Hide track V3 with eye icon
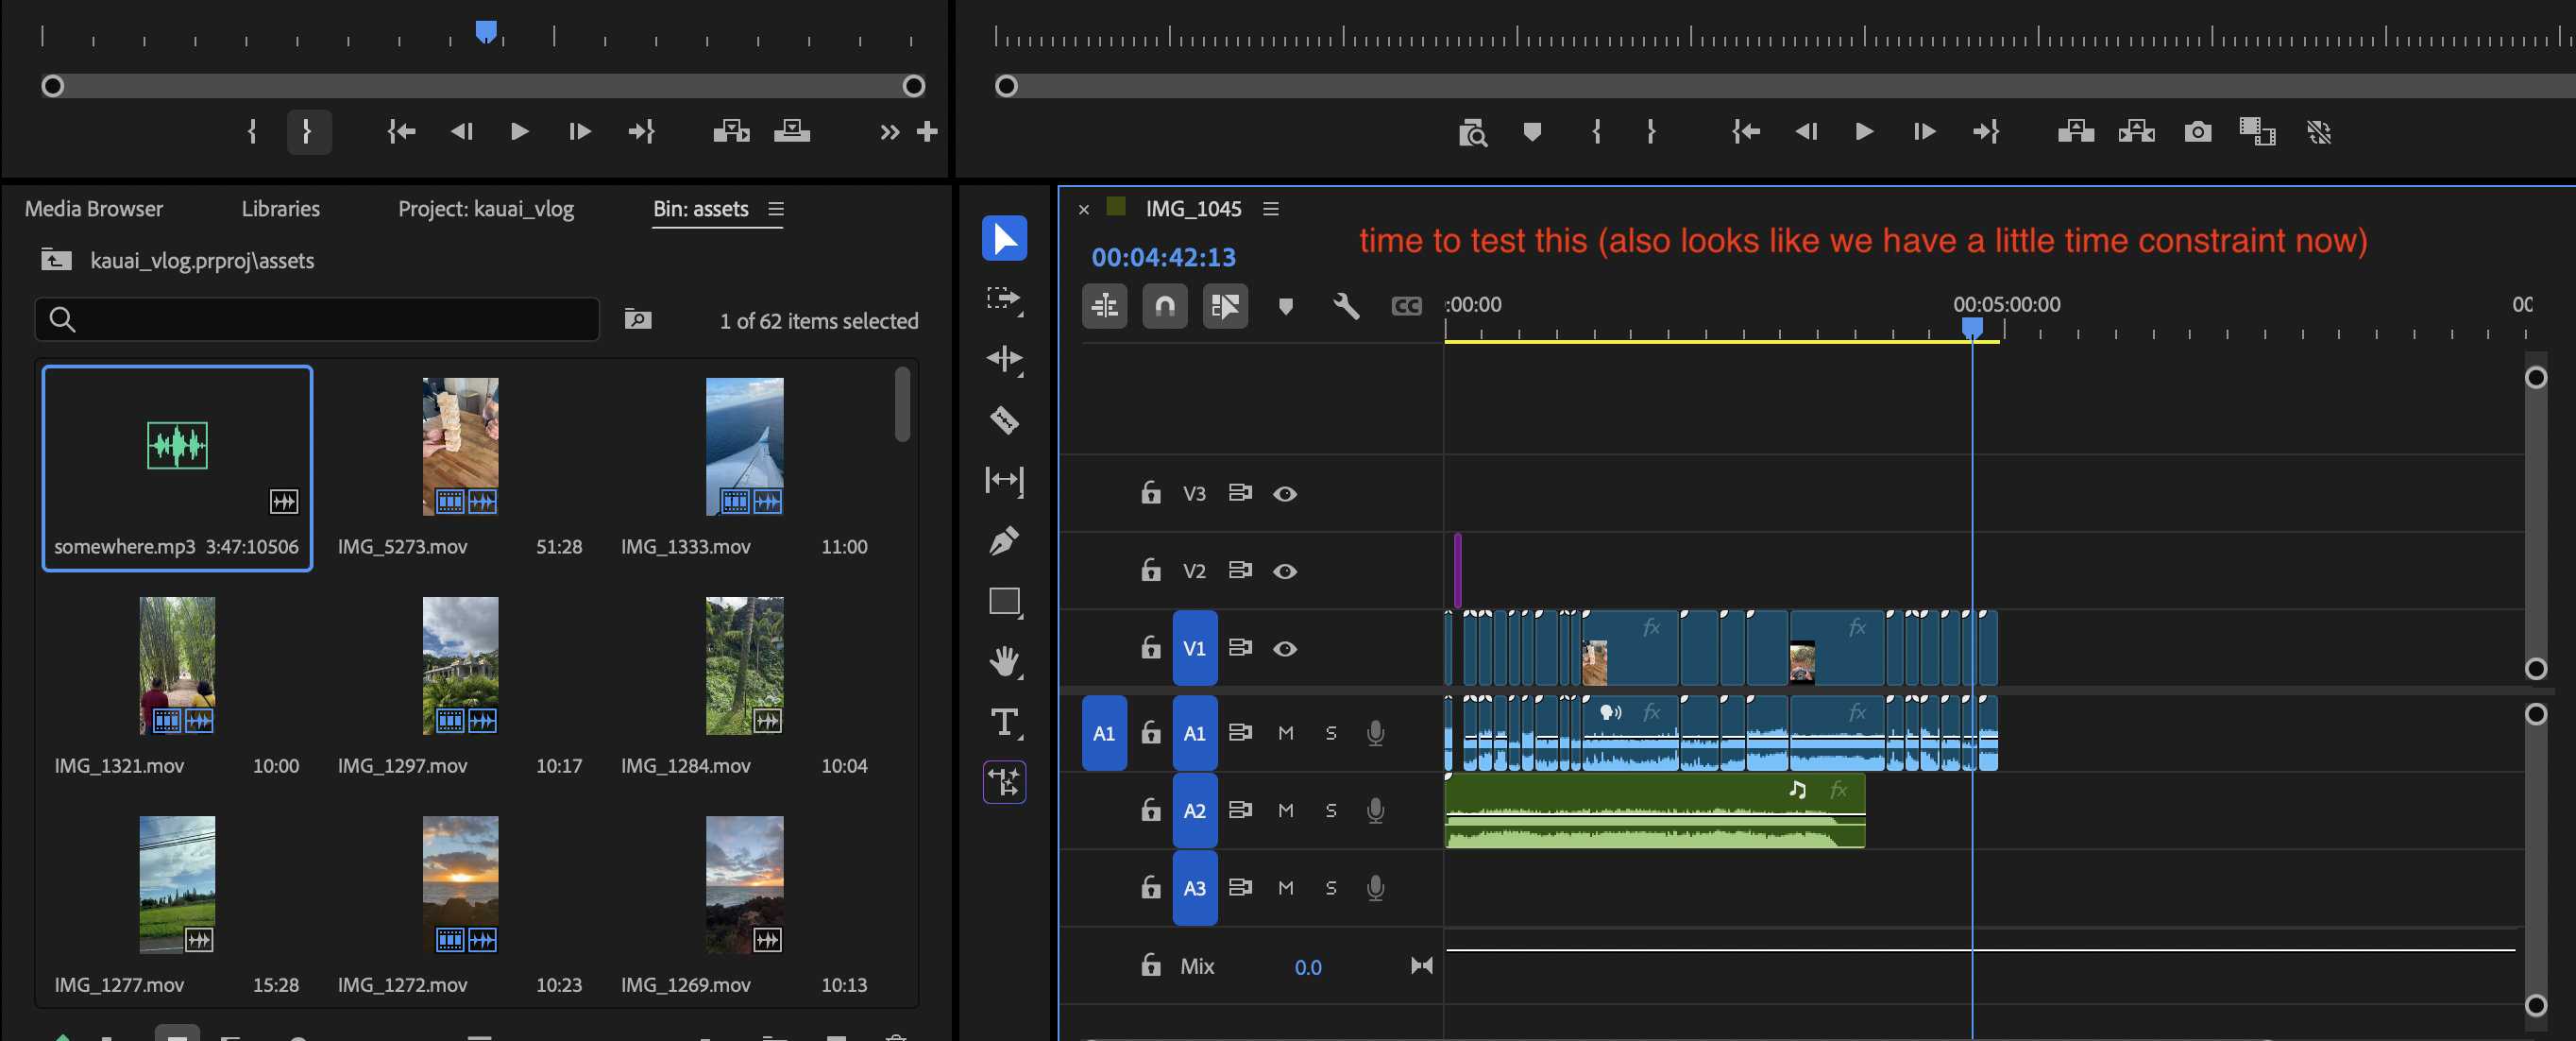 click(x=1285, y=494)
